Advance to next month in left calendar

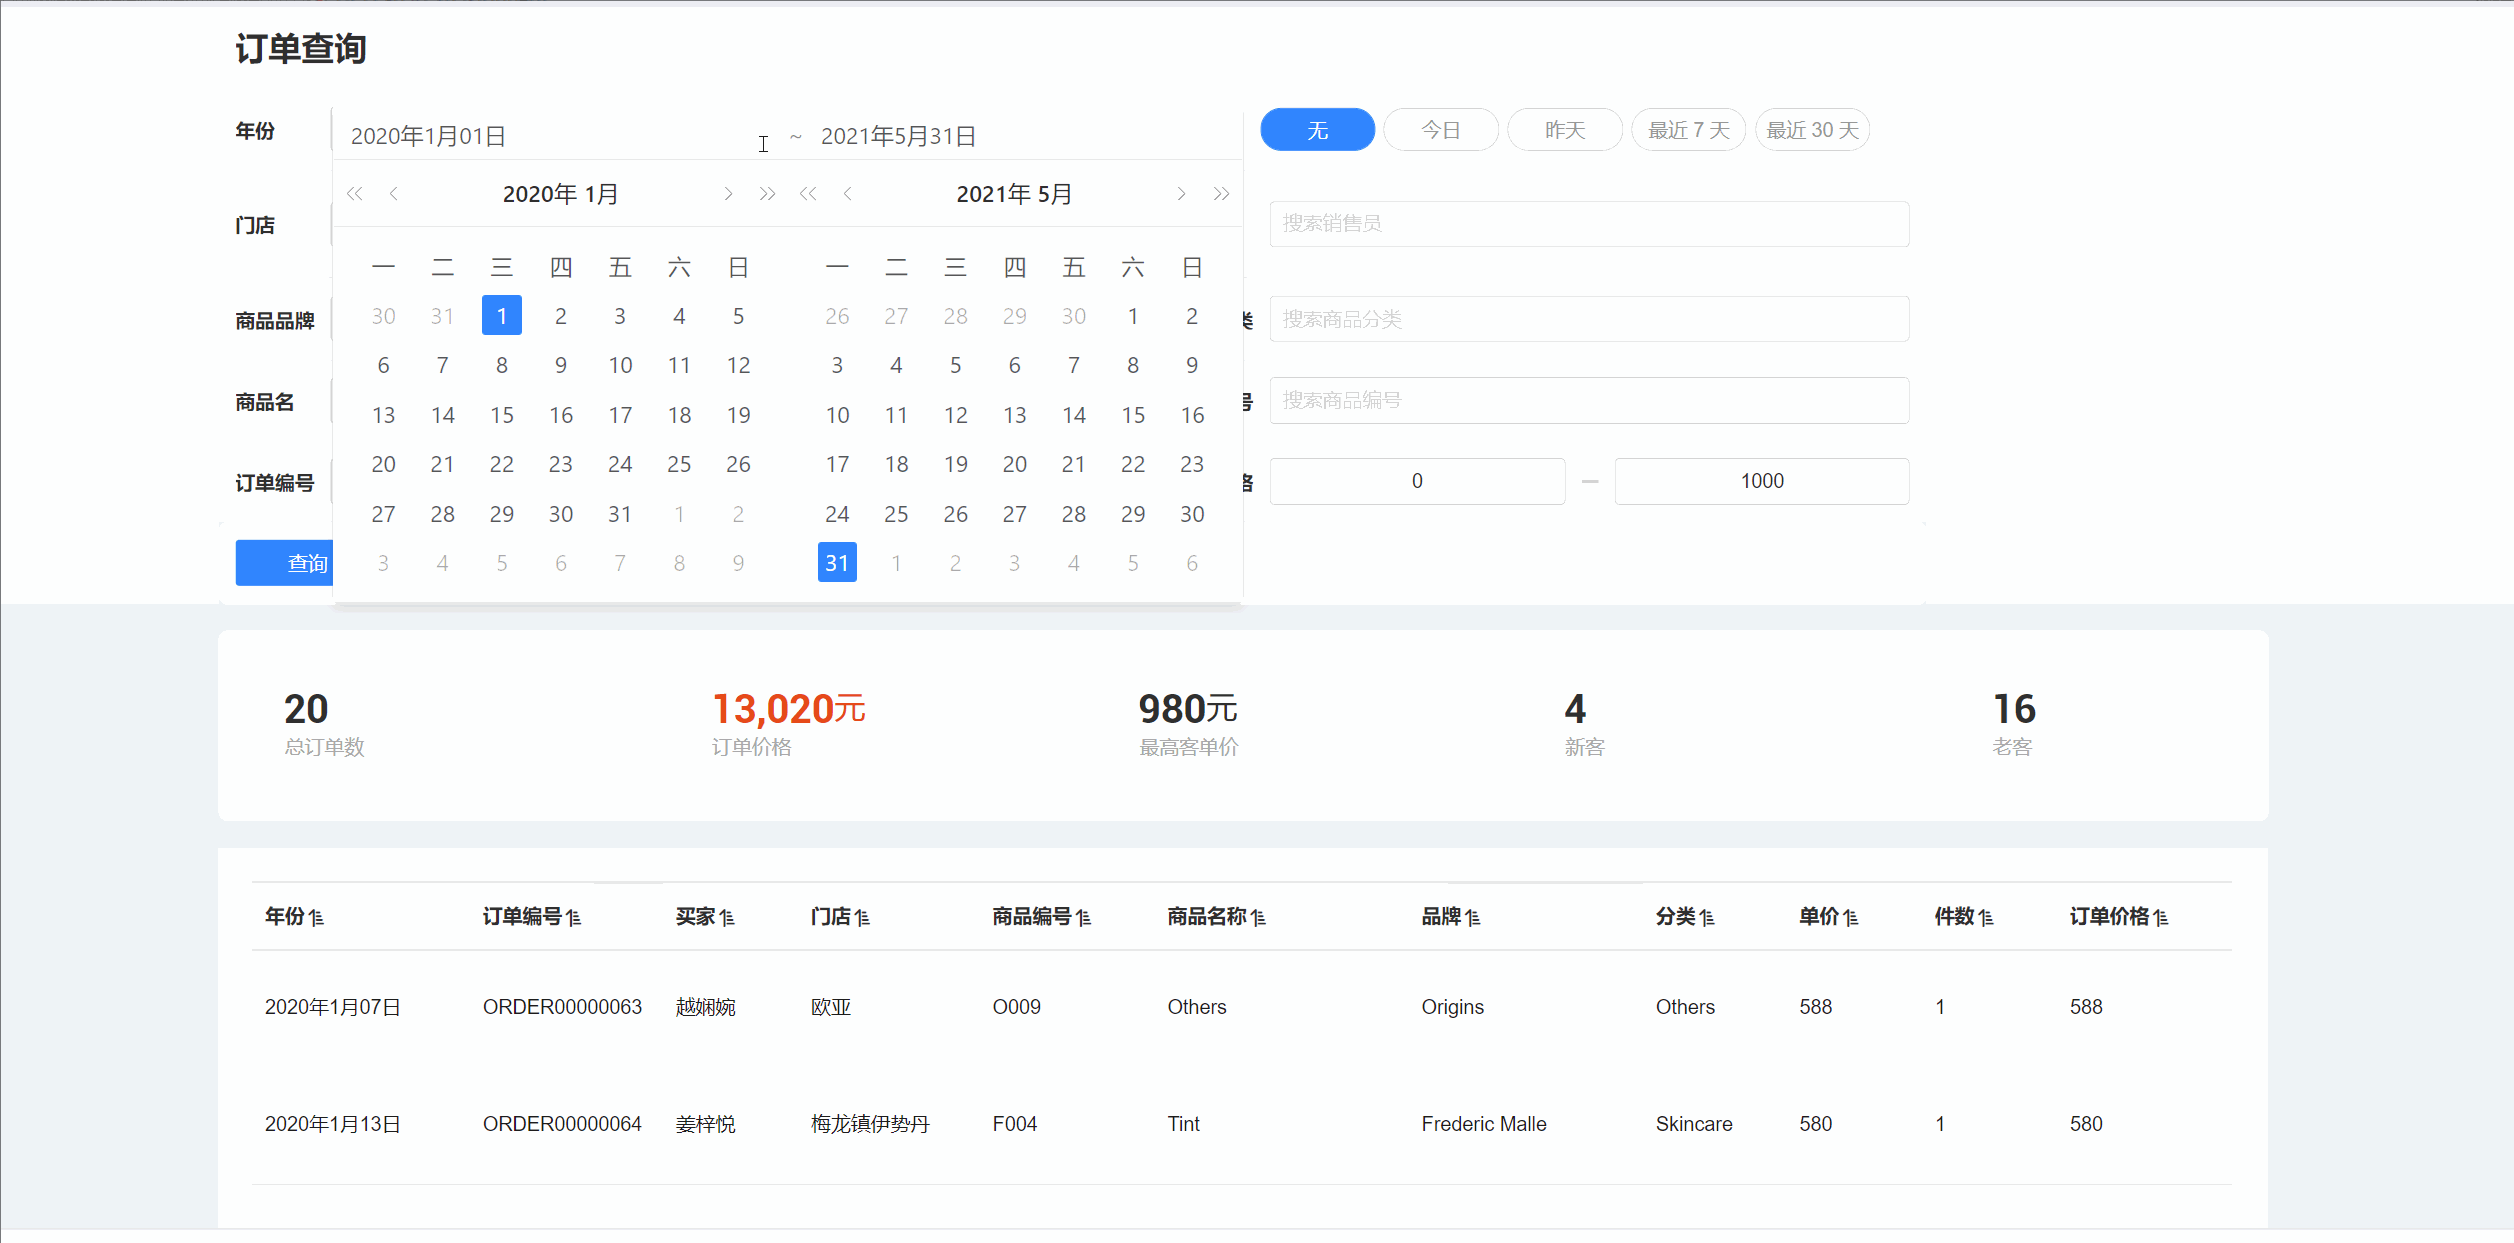728,194
